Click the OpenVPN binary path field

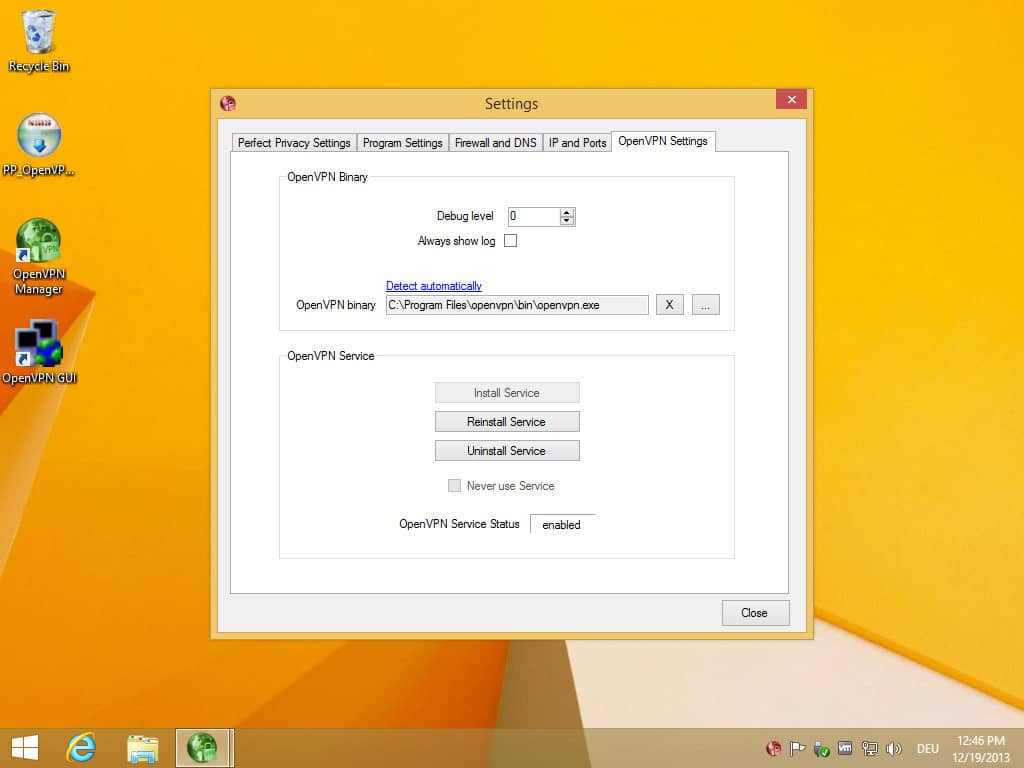(x=517, y=305)
